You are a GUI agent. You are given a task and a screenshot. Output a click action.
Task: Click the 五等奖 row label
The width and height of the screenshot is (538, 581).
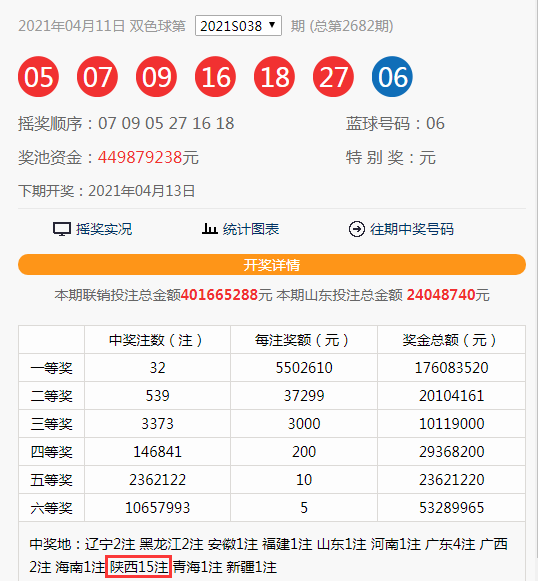point(52,480)
